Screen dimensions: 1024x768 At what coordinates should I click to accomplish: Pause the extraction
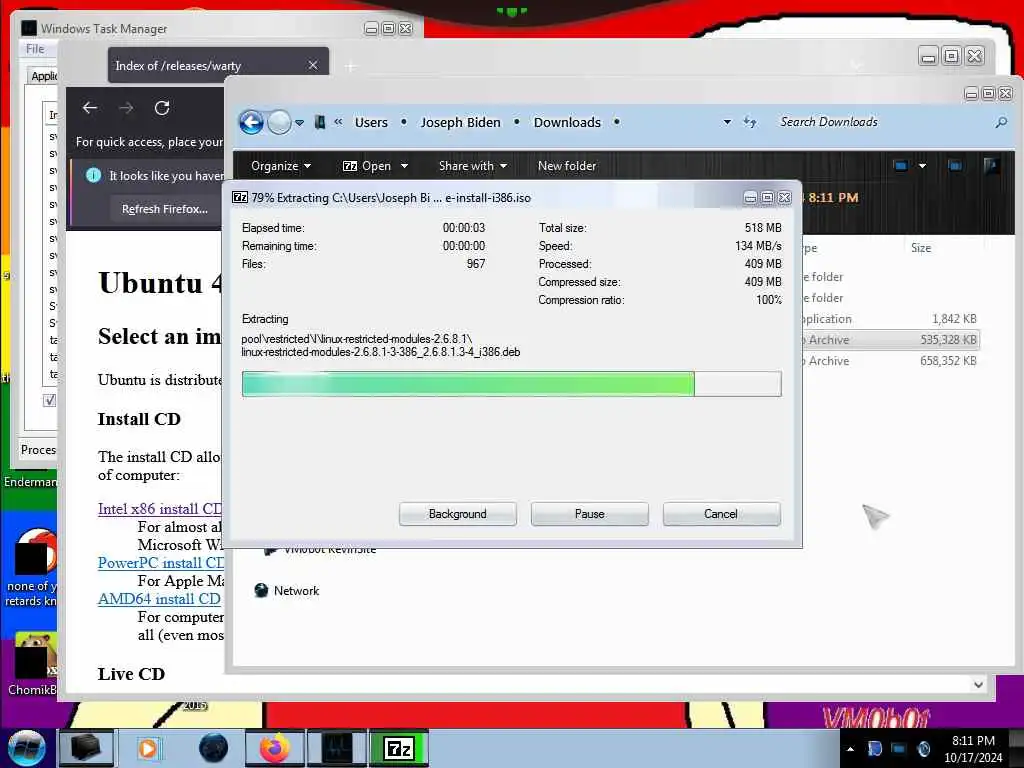pos(589,514)
